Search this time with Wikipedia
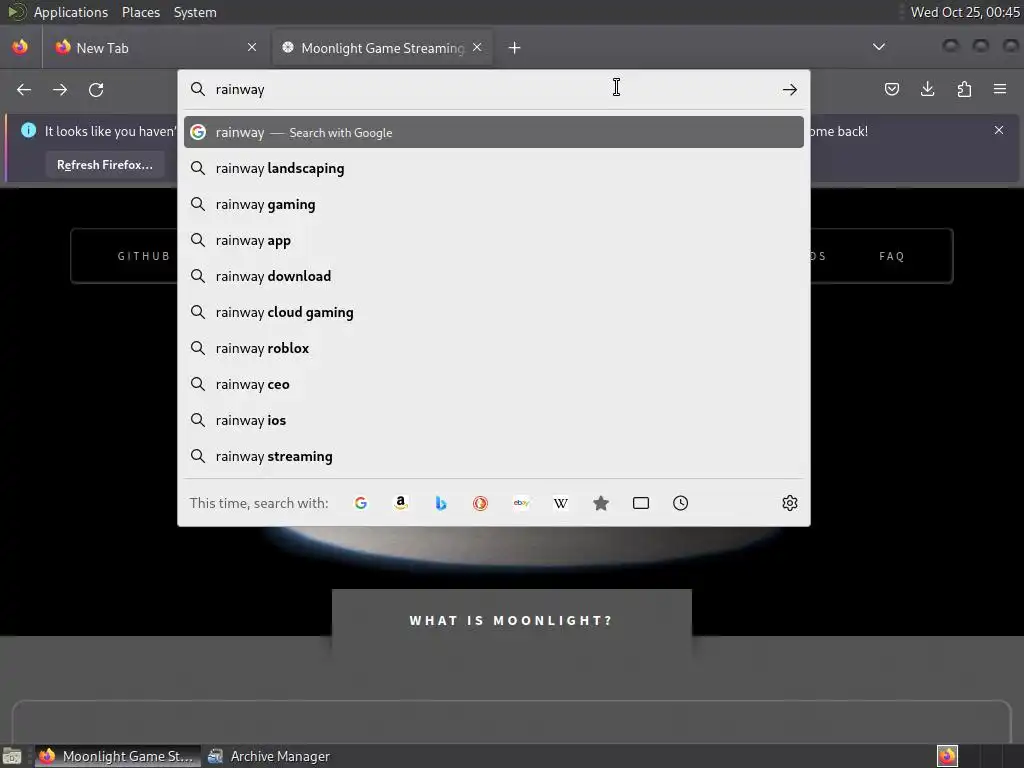 [560, 503]
